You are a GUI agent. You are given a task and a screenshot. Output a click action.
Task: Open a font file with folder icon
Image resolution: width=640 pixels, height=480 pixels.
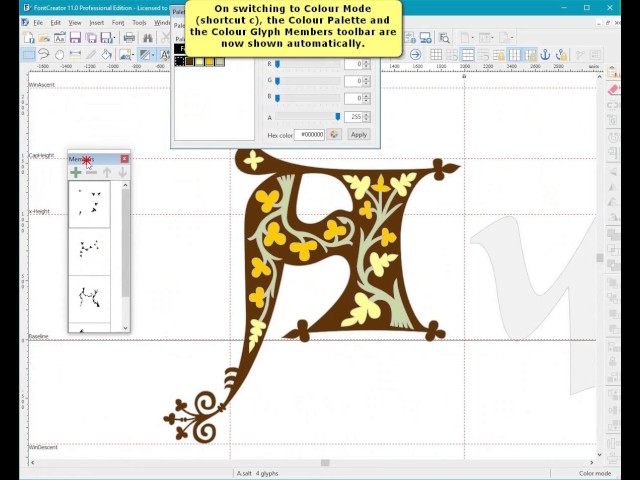pos(44,38)
